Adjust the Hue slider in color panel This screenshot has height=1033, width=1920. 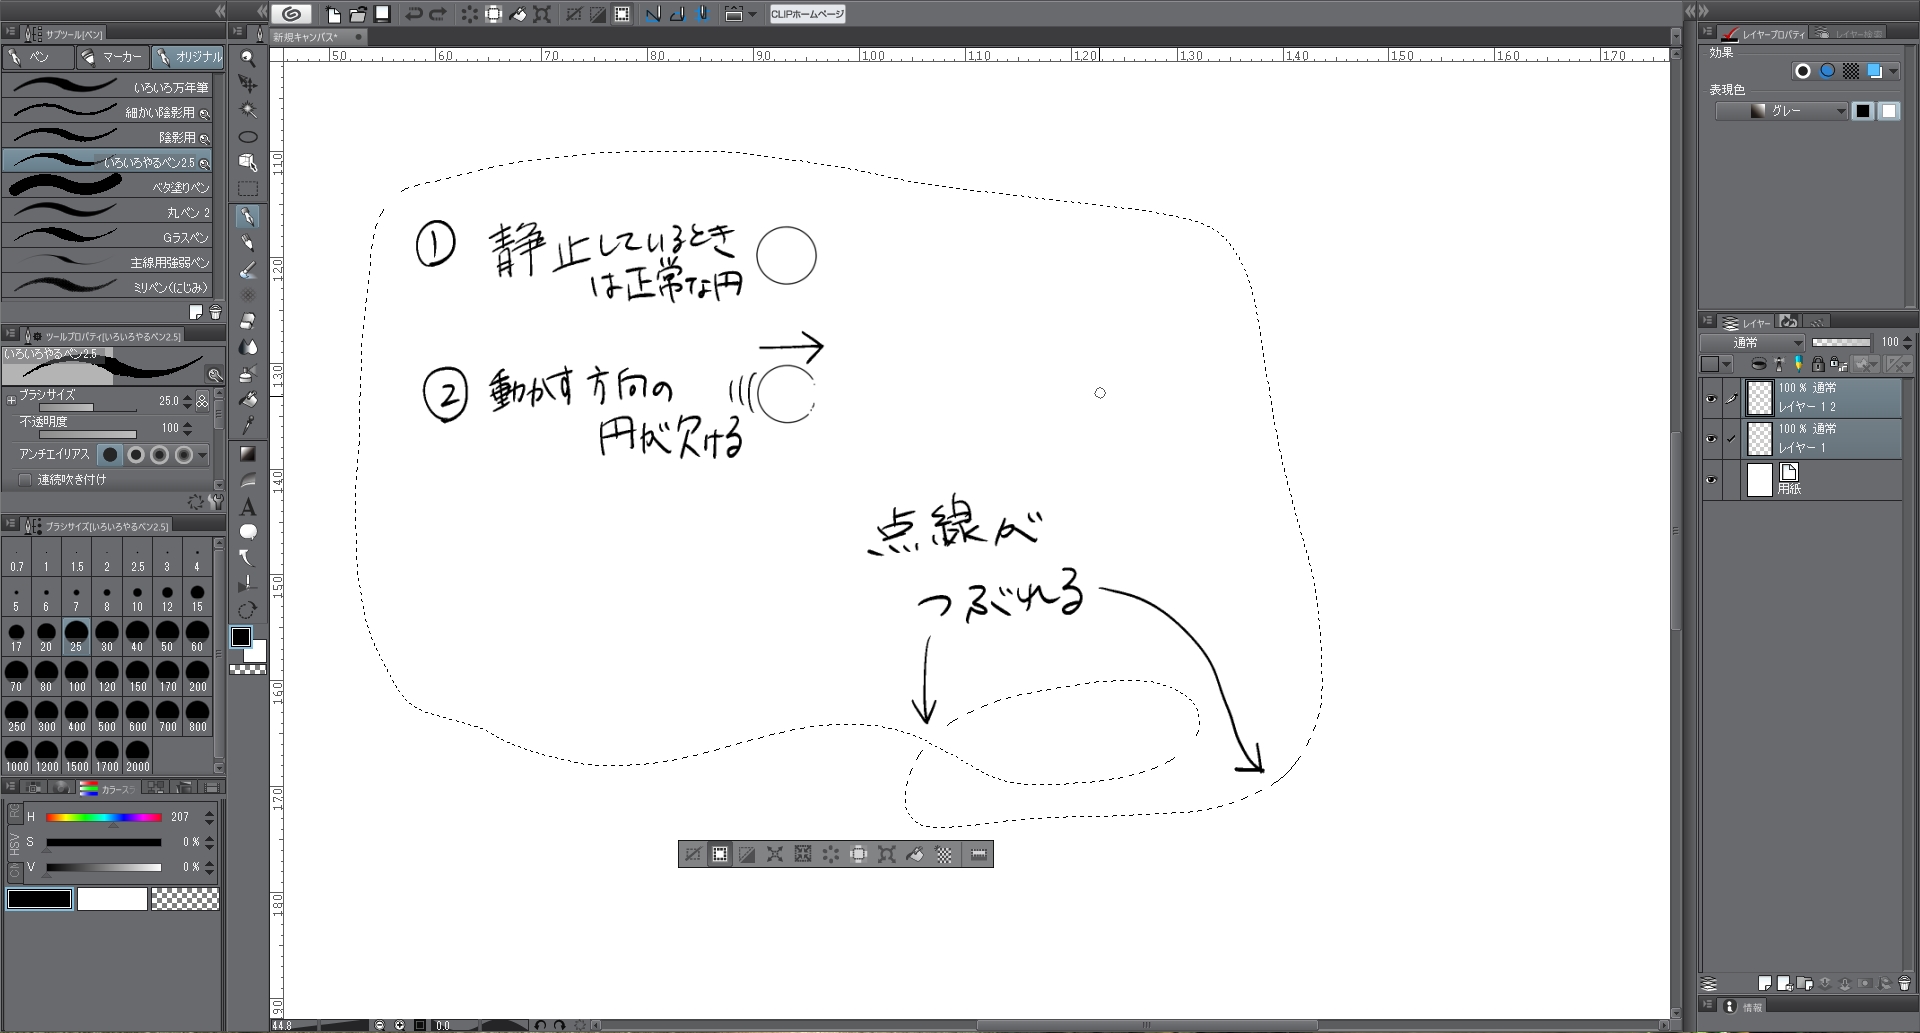(x=104, y=817)
